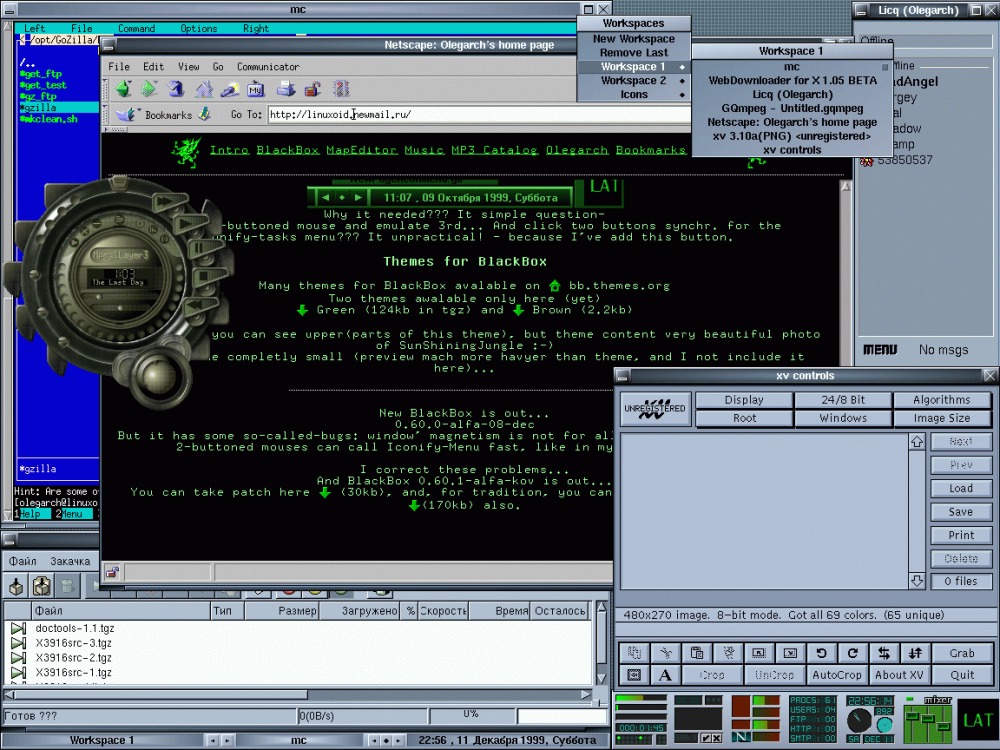The height and width of the screenshot is (750, 1000).
Task: Click the X button in the dock applet
Action: [717, 738]
